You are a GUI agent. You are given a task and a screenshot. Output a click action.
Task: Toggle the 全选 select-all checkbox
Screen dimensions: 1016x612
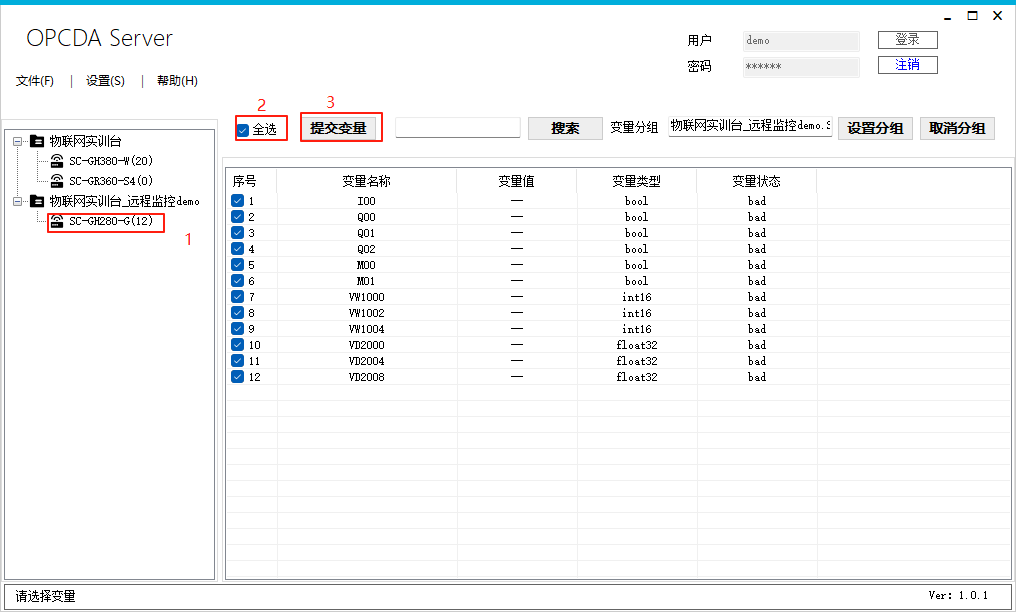(x=243, y=130)
